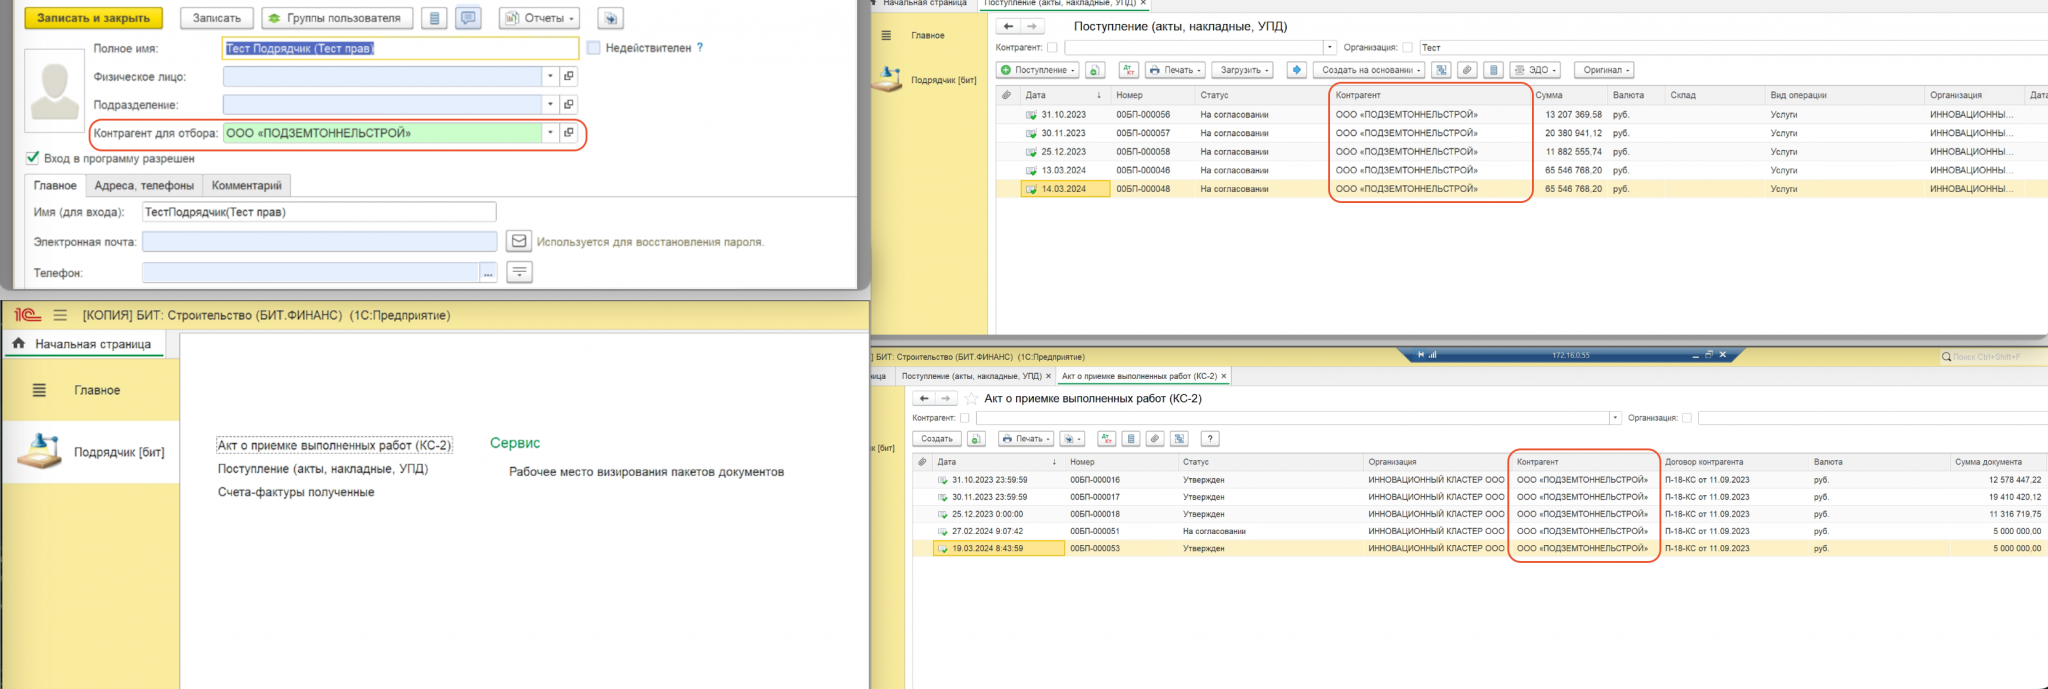
Task: Click the Записать и закрыть button
Action: click(93, 18)
